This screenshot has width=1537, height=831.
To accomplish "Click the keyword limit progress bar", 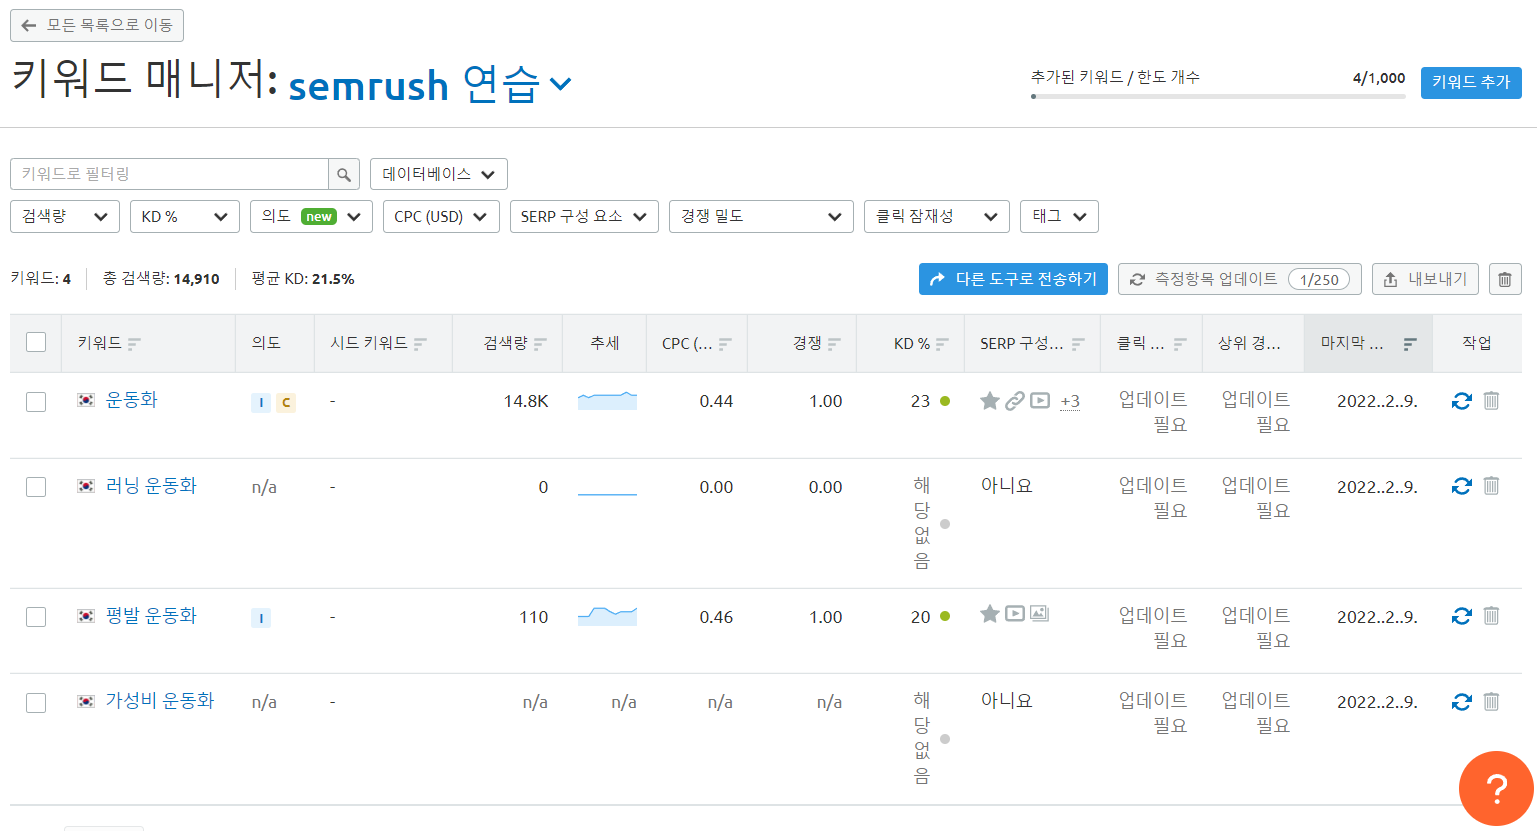I will 1218,96.
